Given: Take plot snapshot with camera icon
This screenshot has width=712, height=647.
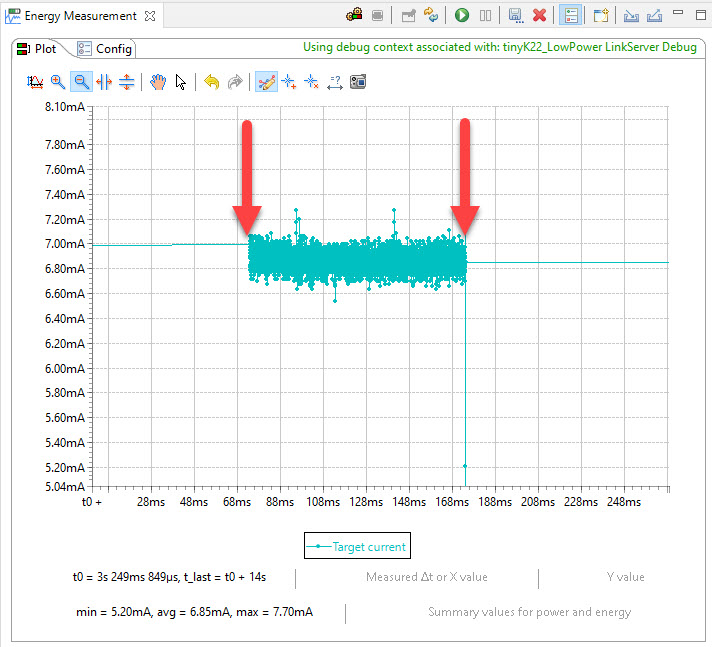Looking at the screenshot, I should click(358, 82).
